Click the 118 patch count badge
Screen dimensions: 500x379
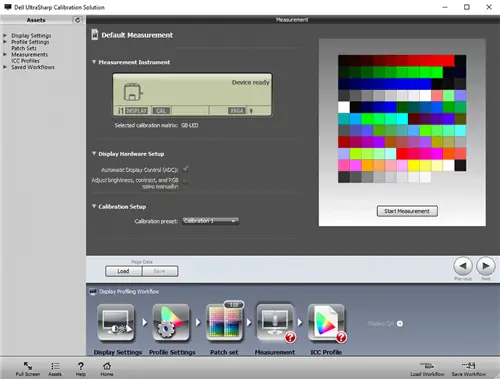coord(234,305)
